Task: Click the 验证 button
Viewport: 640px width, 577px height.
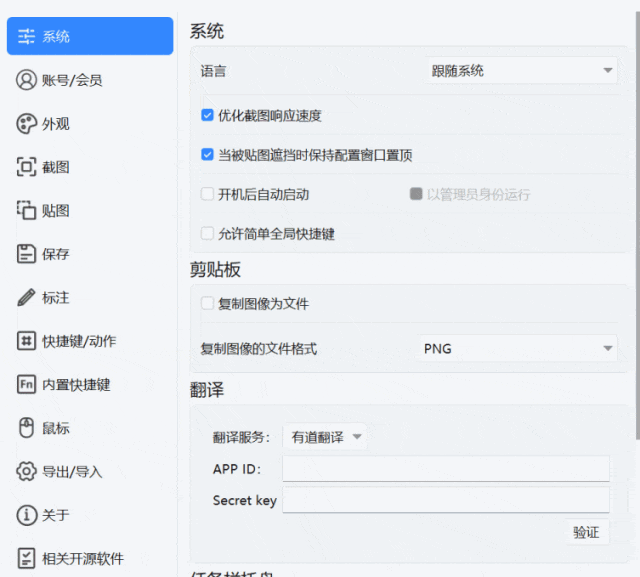Action: pyautogui.click(x=586, y=532)
